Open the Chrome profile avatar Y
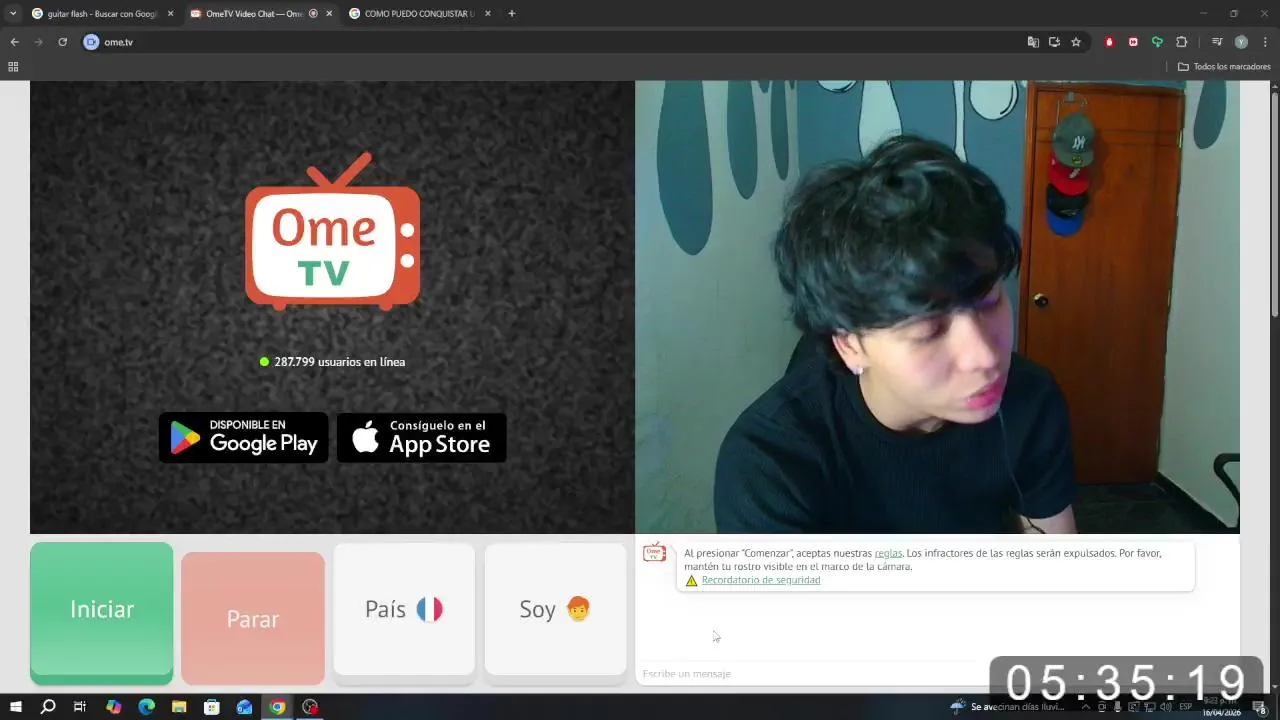Screen dimensions: 1280x720 click(1241, 42)
